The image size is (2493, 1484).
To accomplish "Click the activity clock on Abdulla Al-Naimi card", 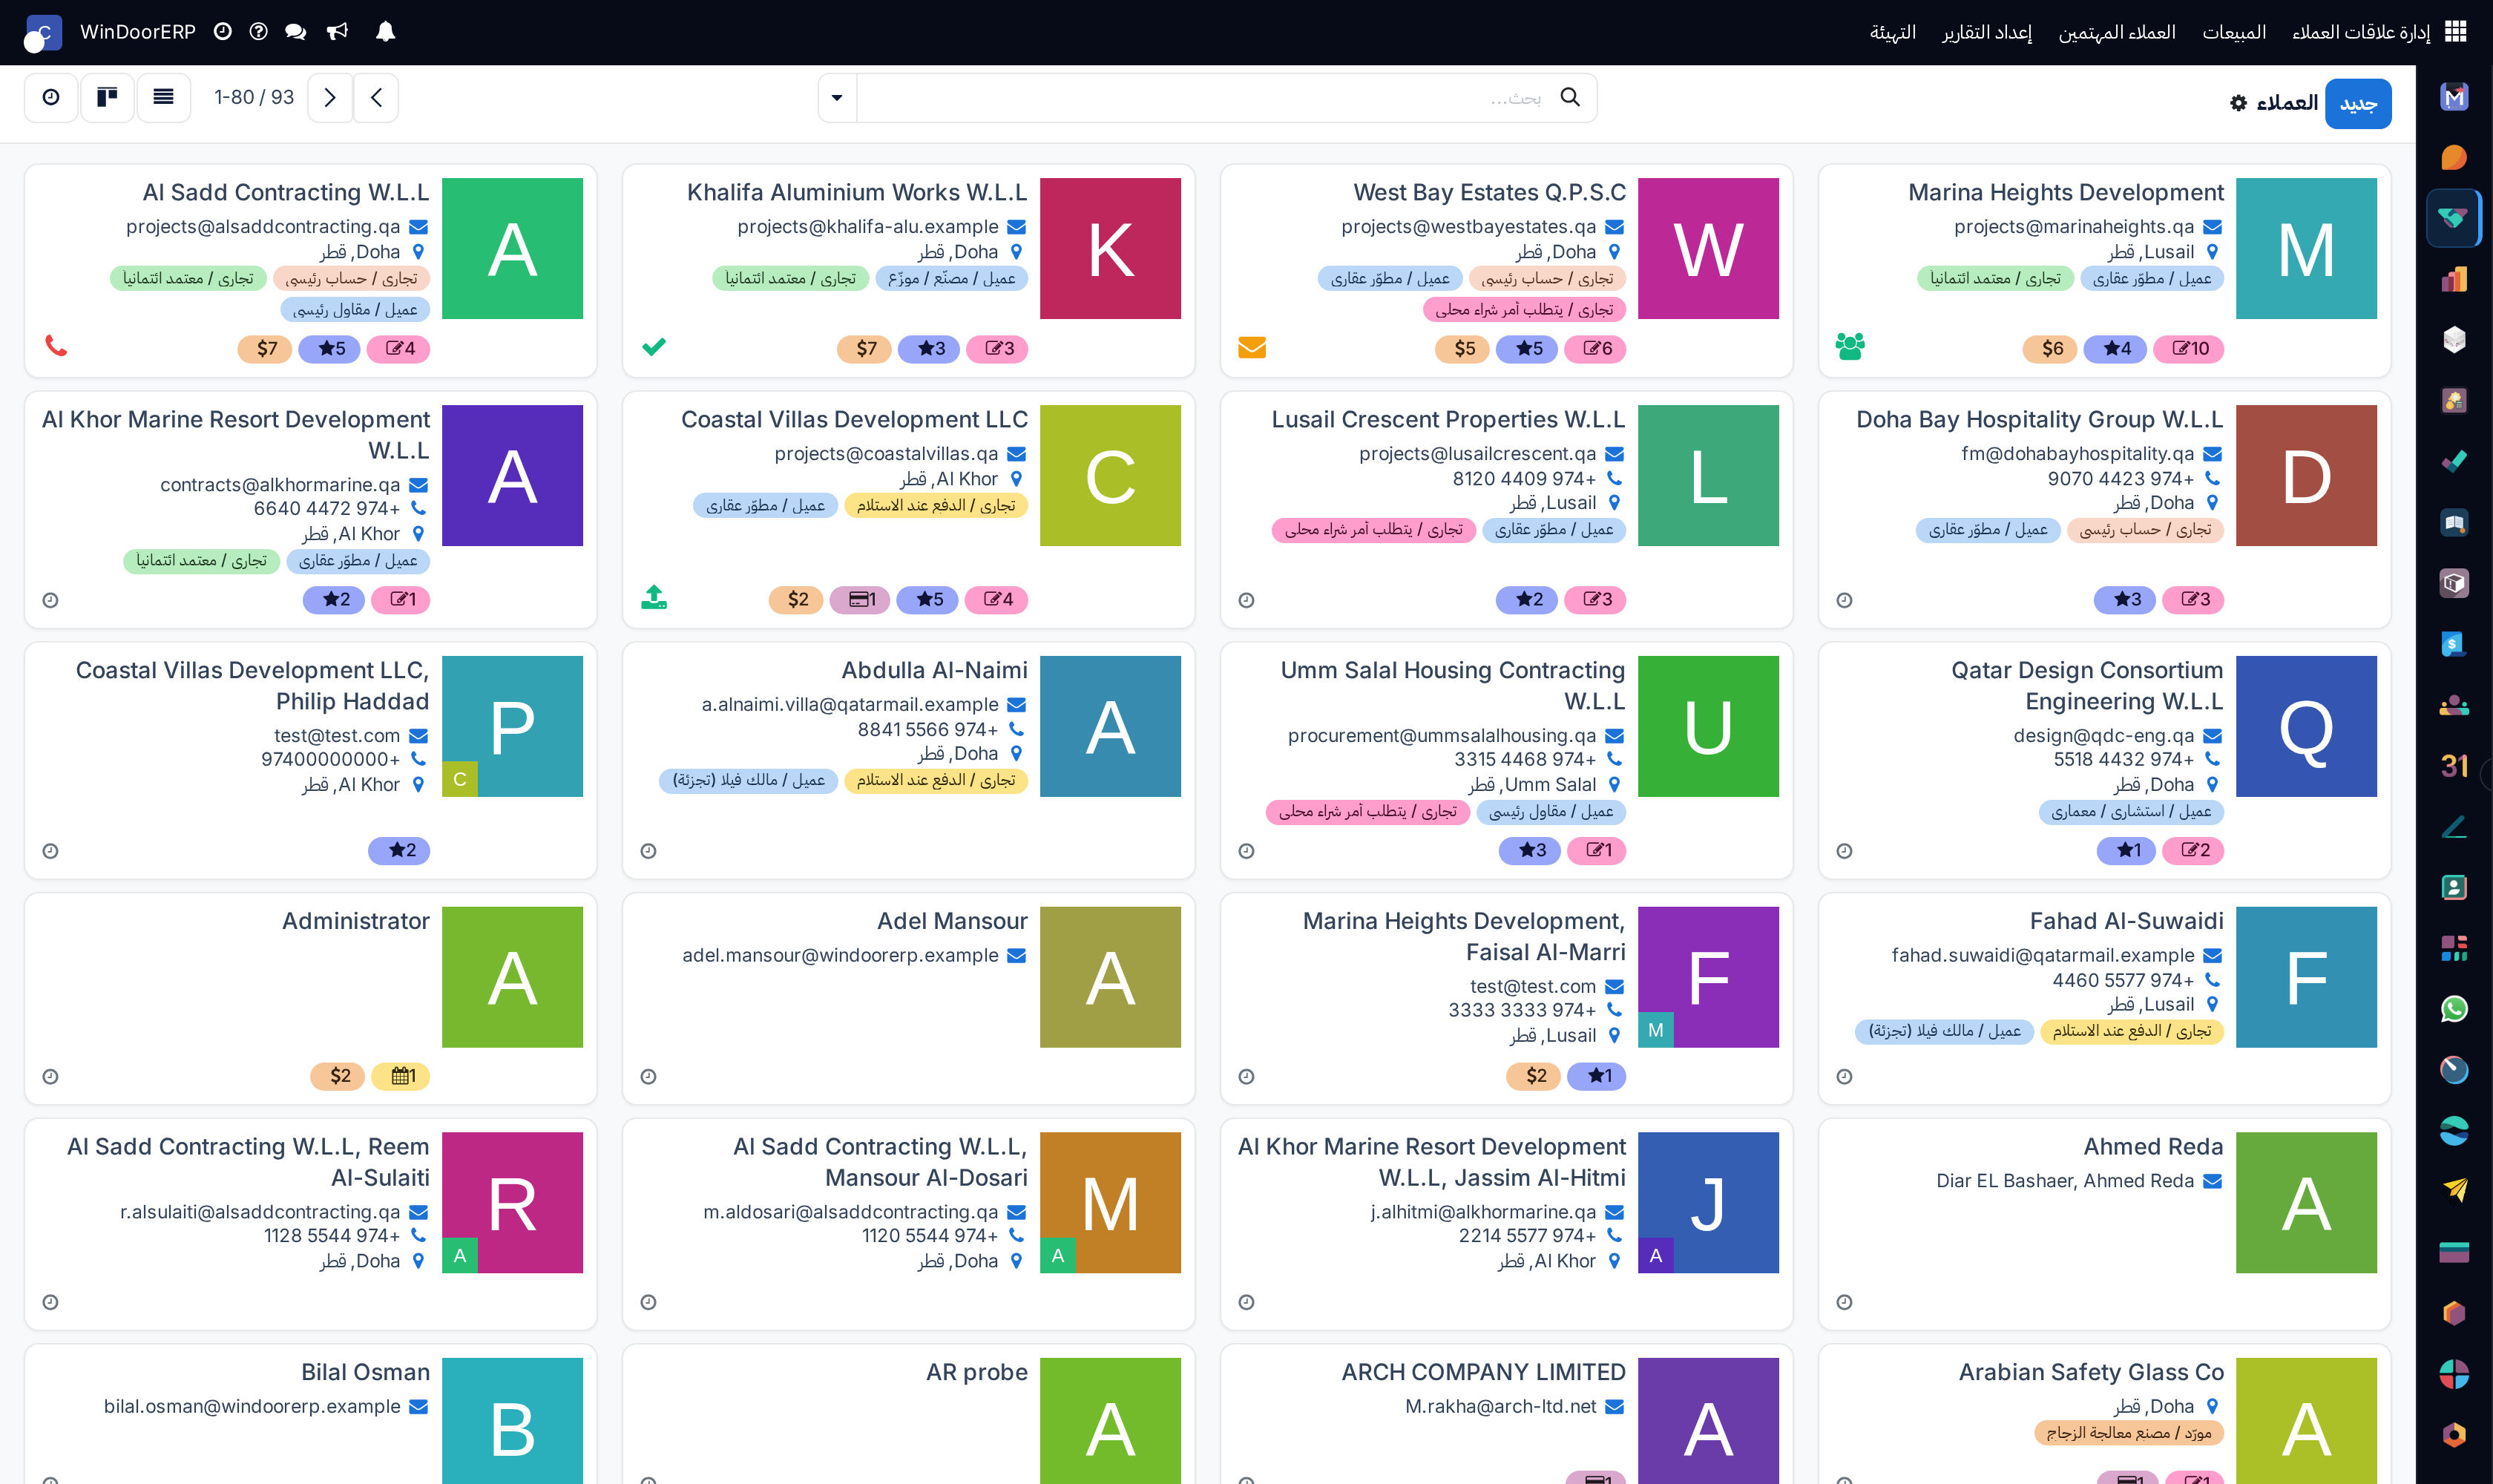I will tap(648, 851).
